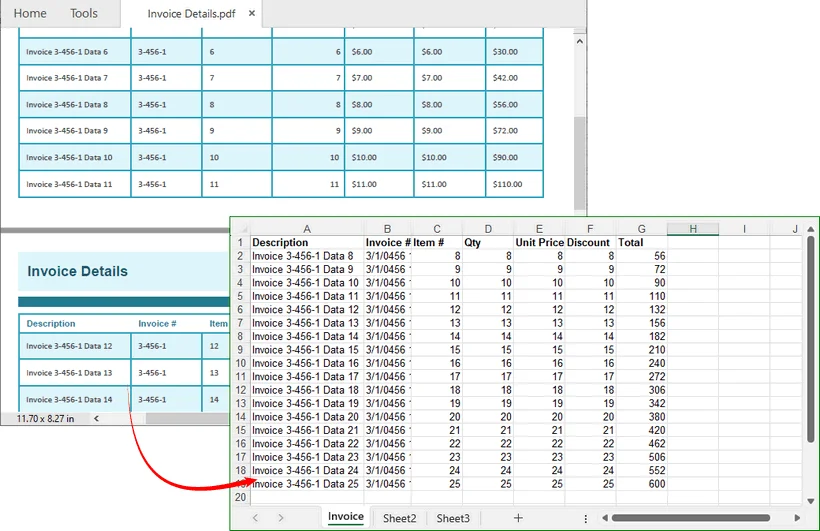Select column A header
This screenshot has width=820, height=531.
tap(307, 229)
